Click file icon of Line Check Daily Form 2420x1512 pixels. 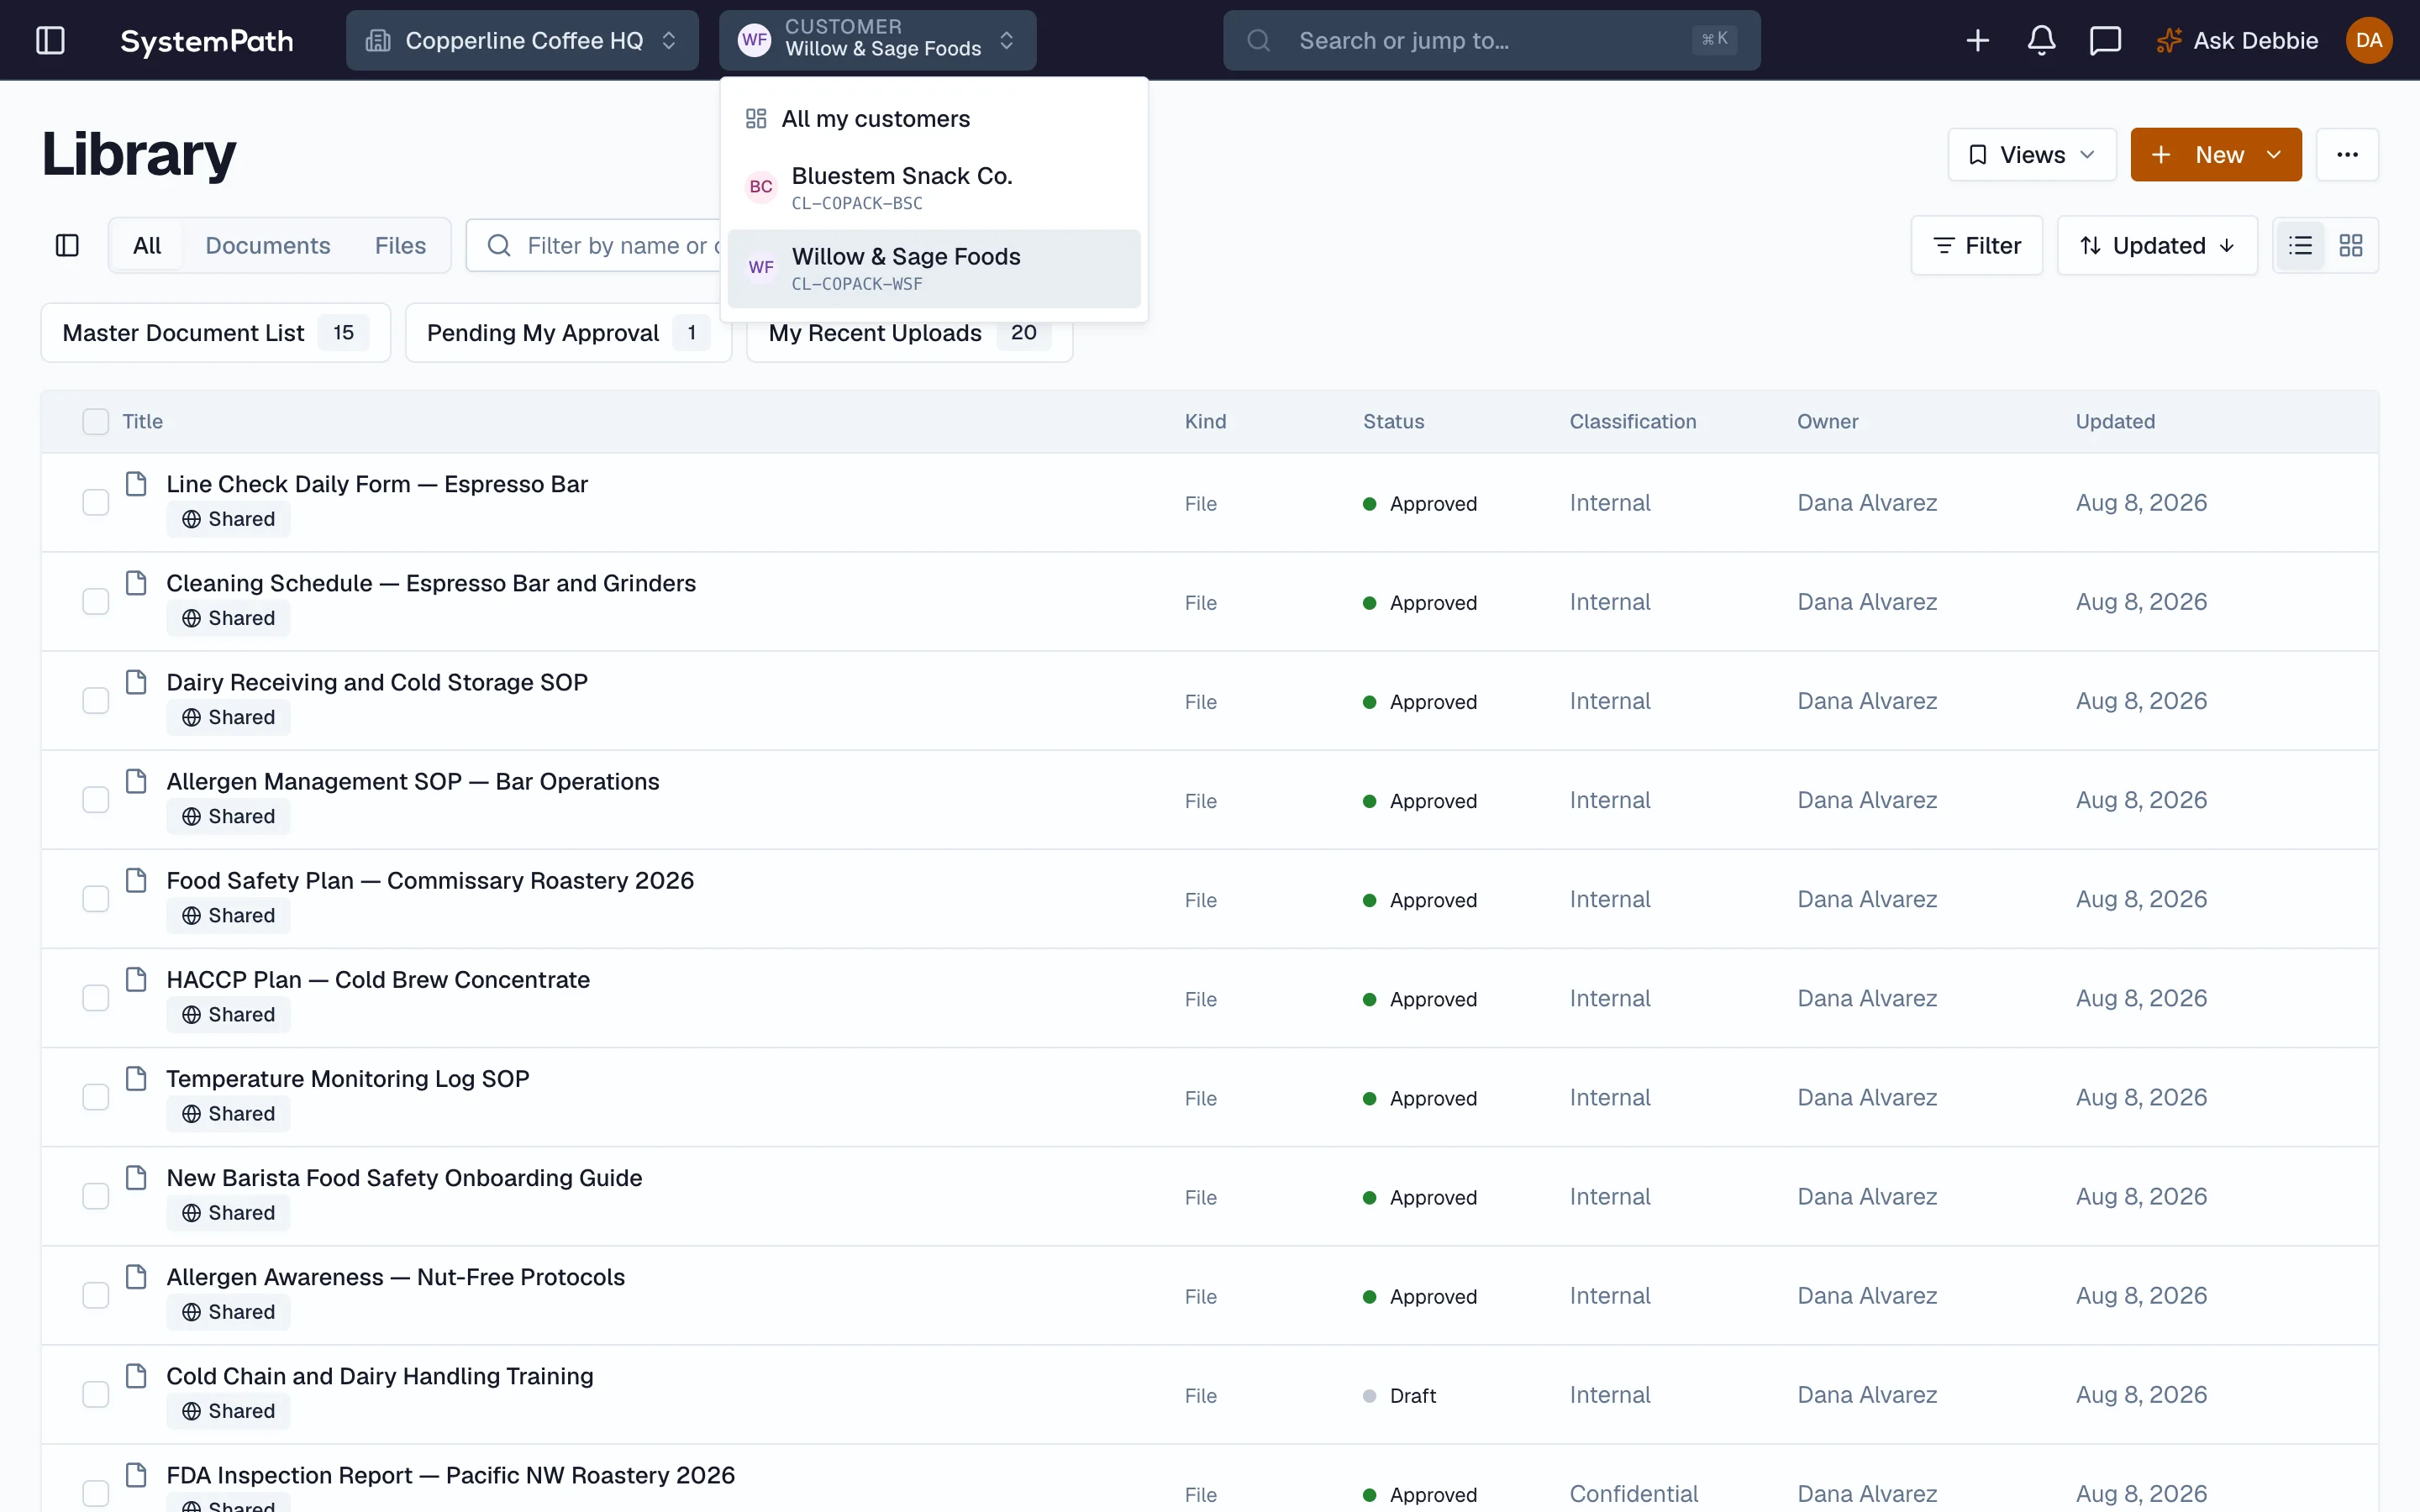point(136,484)
